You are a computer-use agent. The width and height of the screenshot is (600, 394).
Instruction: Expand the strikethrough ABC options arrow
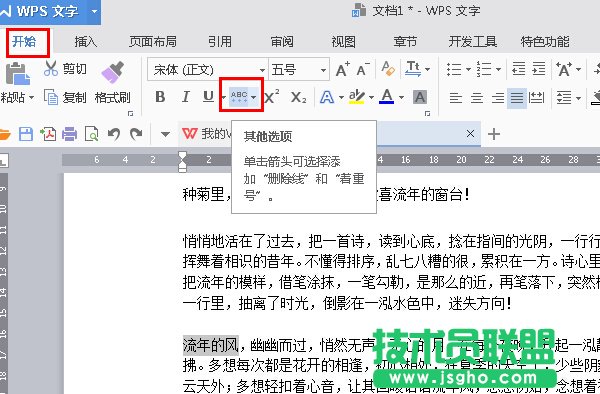point(254,97)
